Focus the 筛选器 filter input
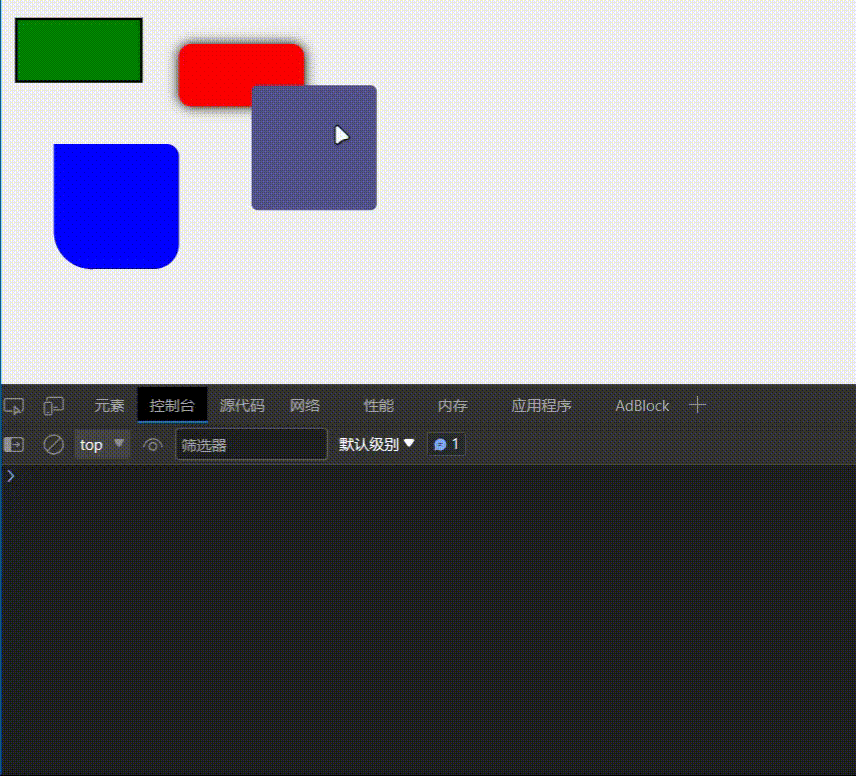The height and width of the screenshot is (776, 856). (251, 445)
